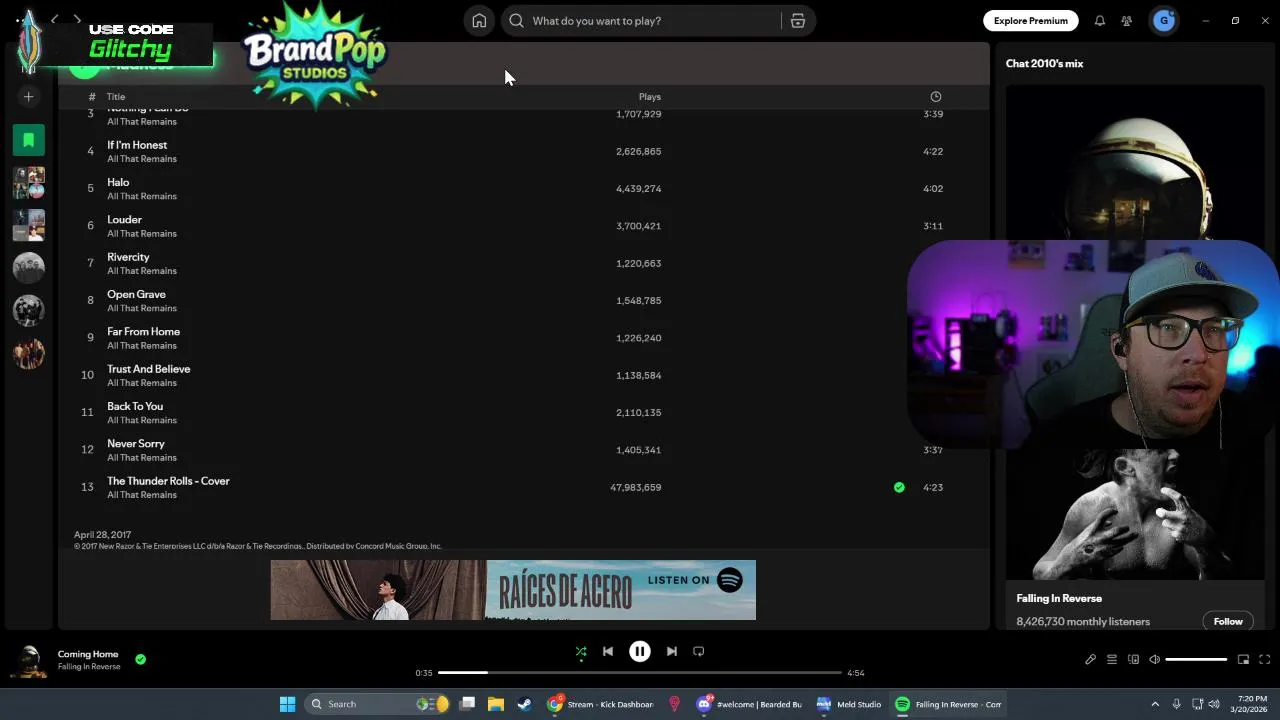Mute the volume speaker icon
This screenshot has width=1280, height=720.
[x=1154, y=660]
